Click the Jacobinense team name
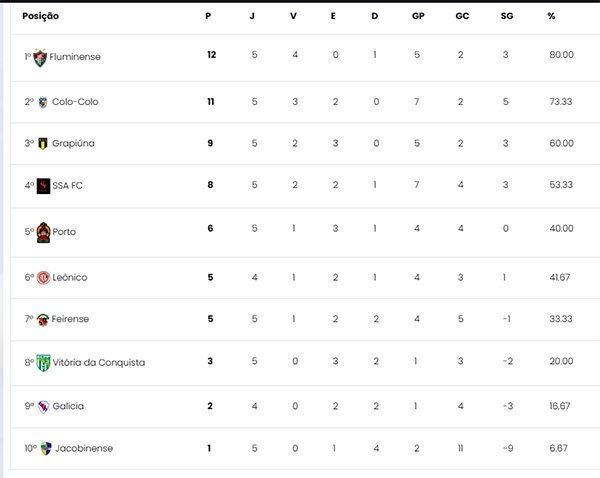Image resolution: width=600 pixels, height=478 pixels. (x=84, y=449)
